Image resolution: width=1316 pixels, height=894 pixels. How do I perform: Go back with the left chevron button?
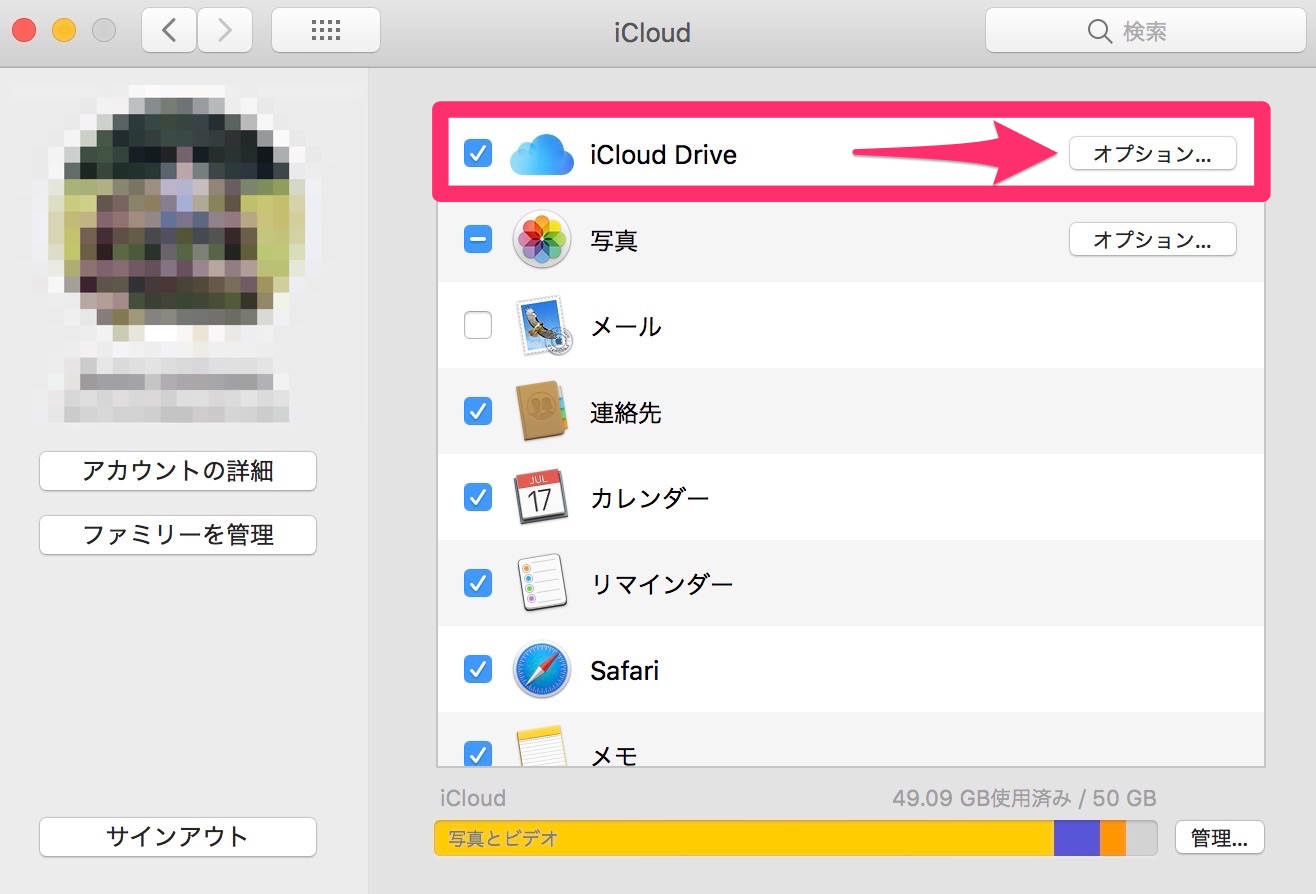[169, 31]
